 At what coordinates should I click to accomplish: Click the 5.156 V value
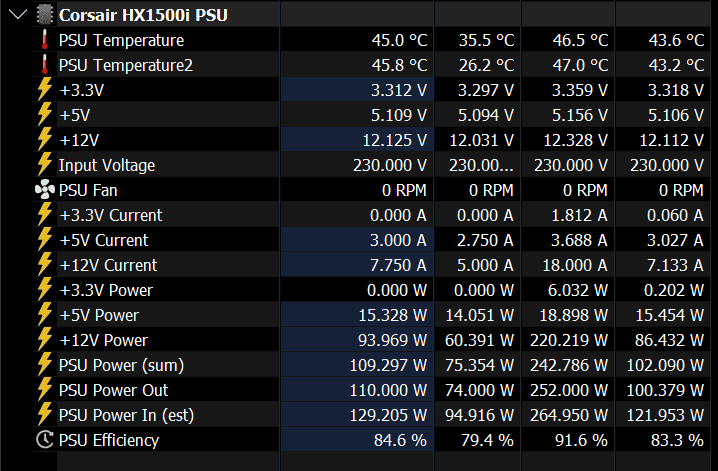(580, 115)
